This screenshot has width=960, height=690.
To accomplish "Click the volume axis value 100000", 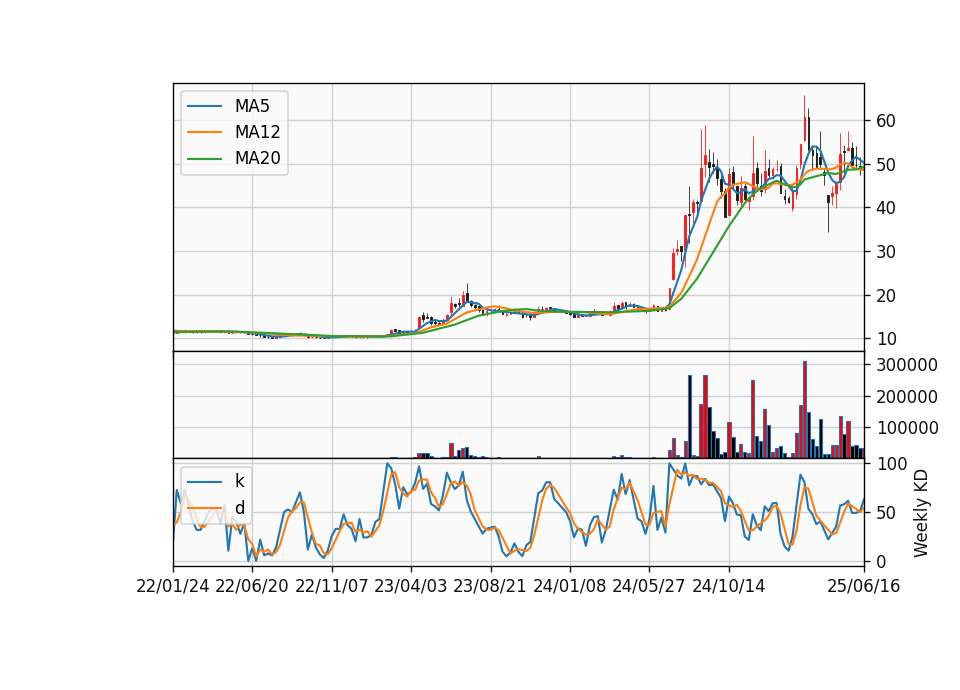I will coord(907,428).
